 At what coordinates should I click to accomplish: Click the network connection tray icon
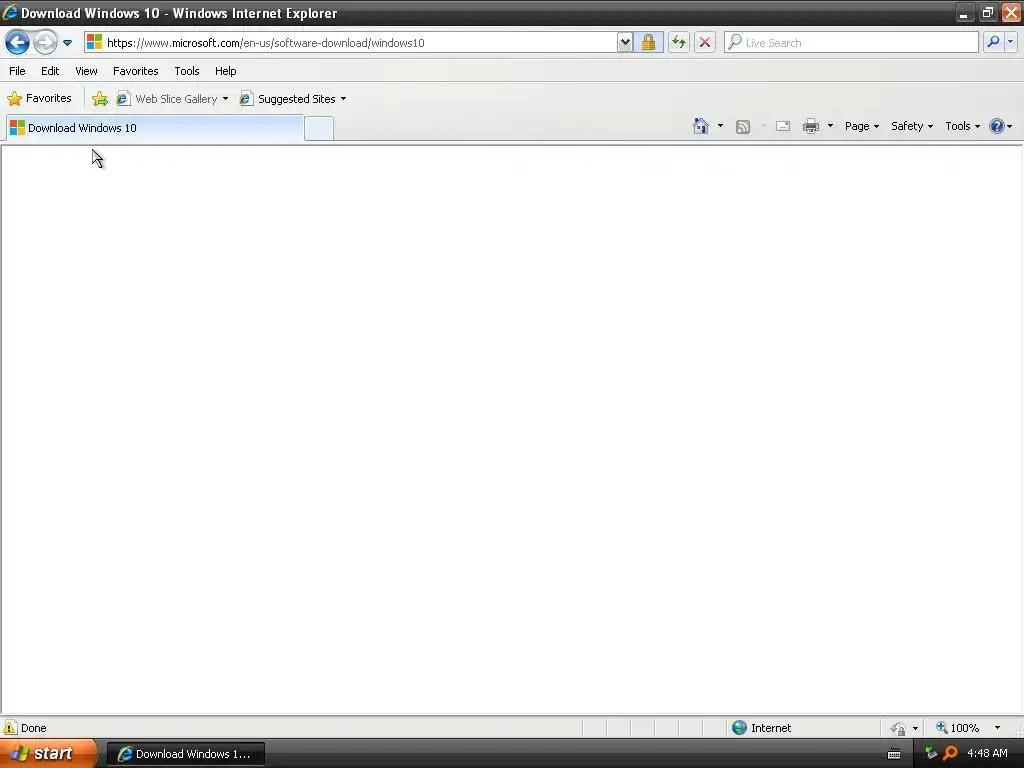[x=931, y=753]
